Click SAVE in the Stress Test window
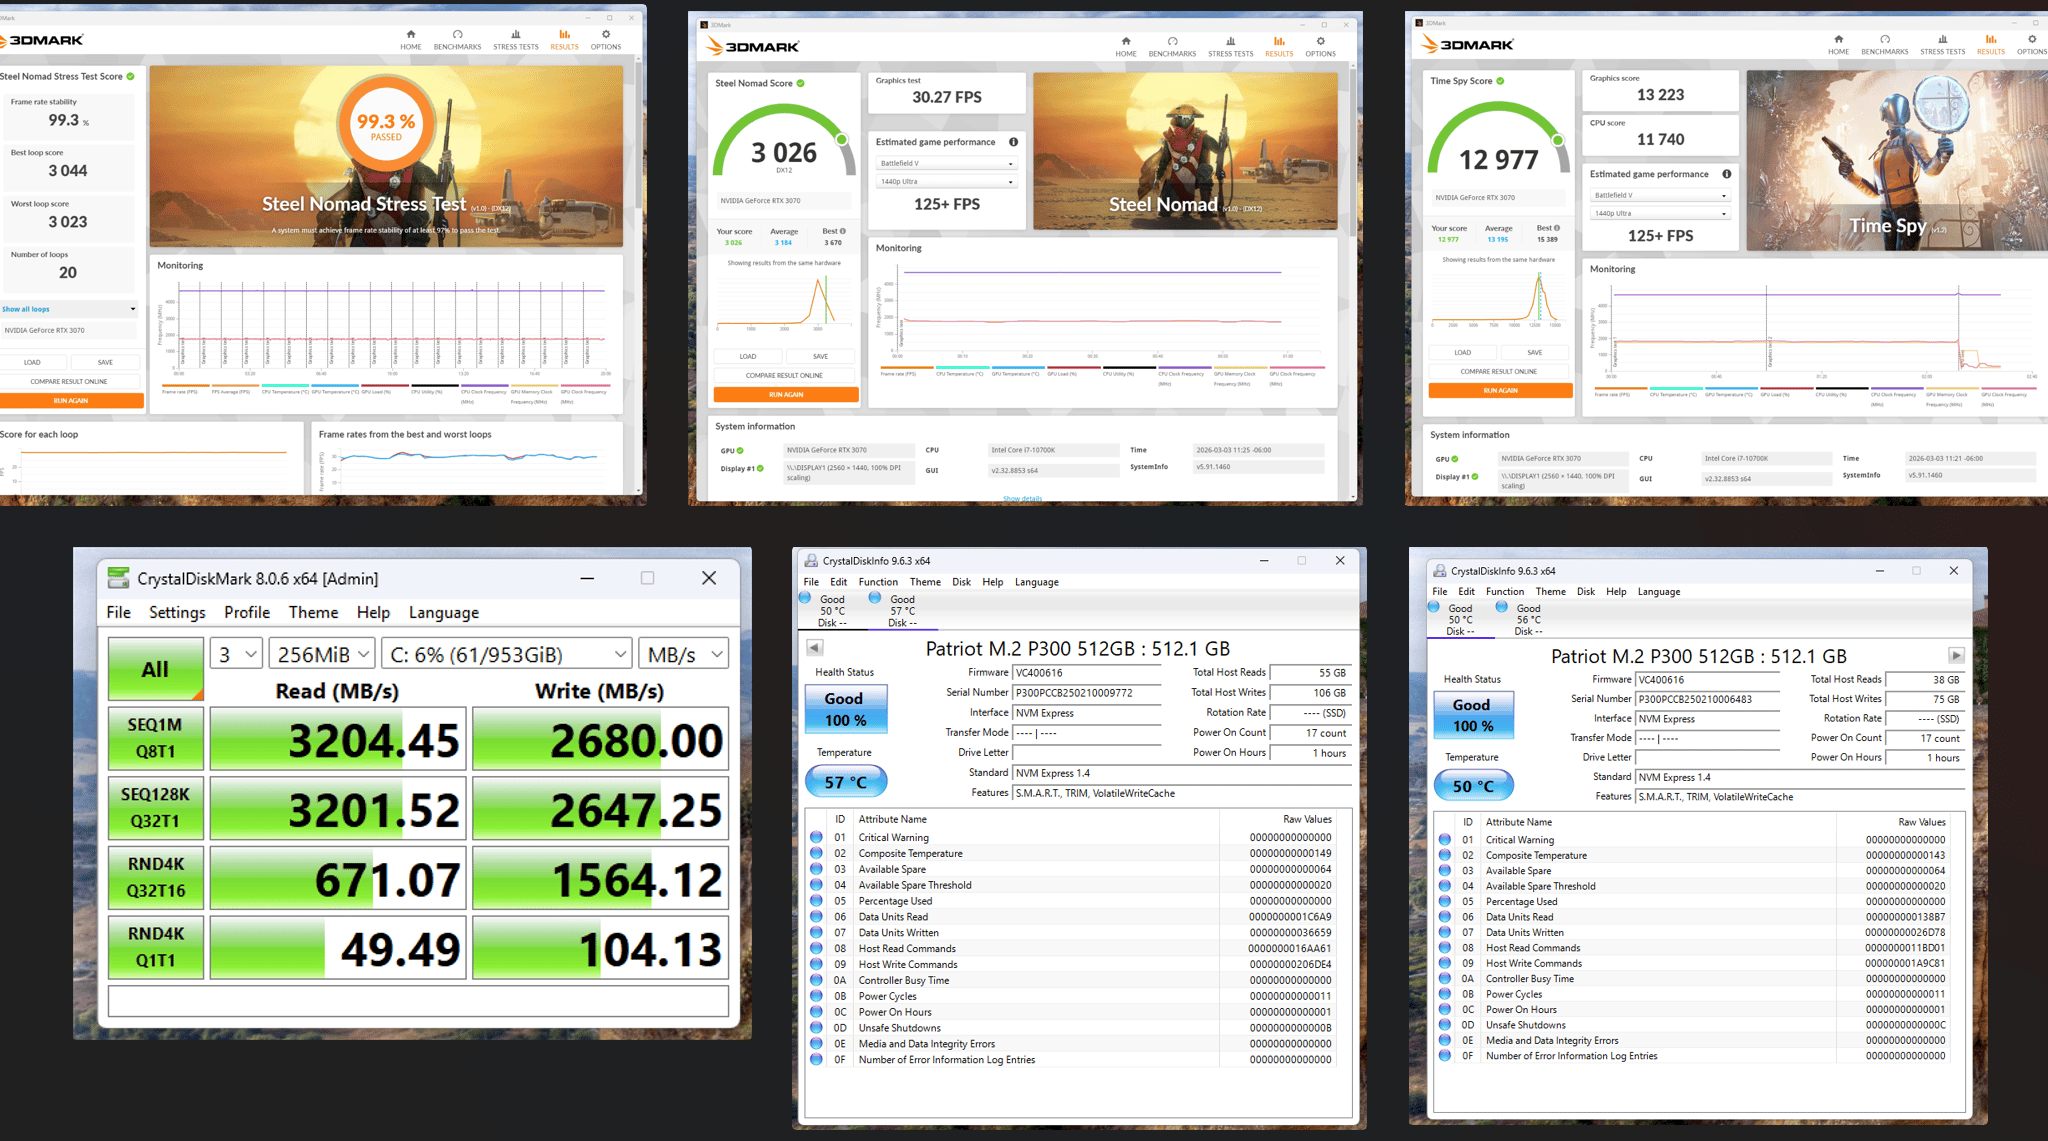Image resolution: width=2048 pixels, height=1141 pixels. 105,362
